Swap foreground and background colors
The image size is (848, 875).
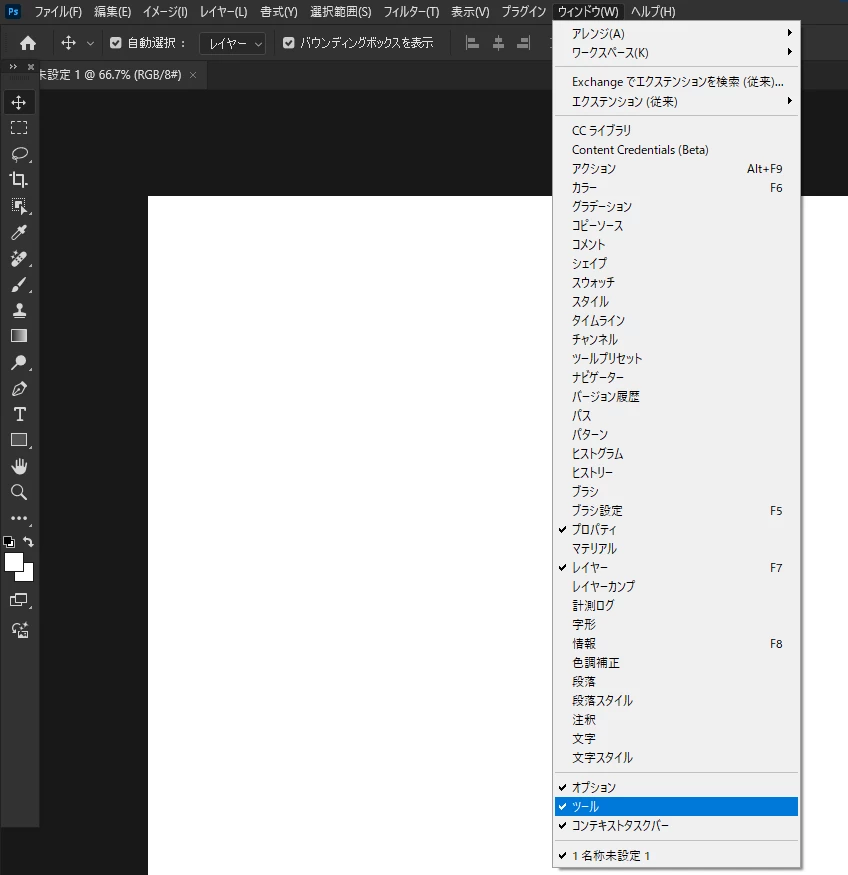tap(28, 541)
